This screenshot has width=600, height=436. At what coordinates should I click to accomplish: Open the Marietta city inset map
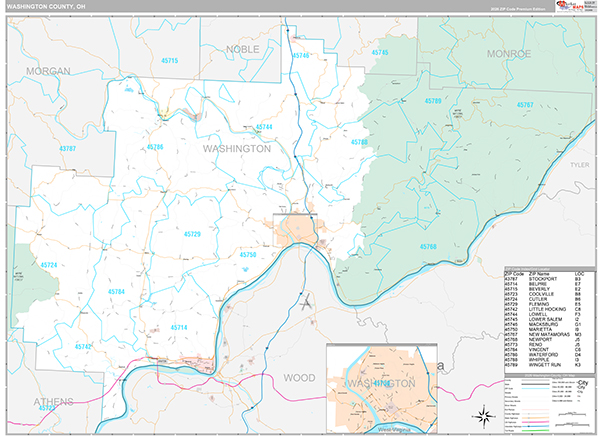coord(382,378)
